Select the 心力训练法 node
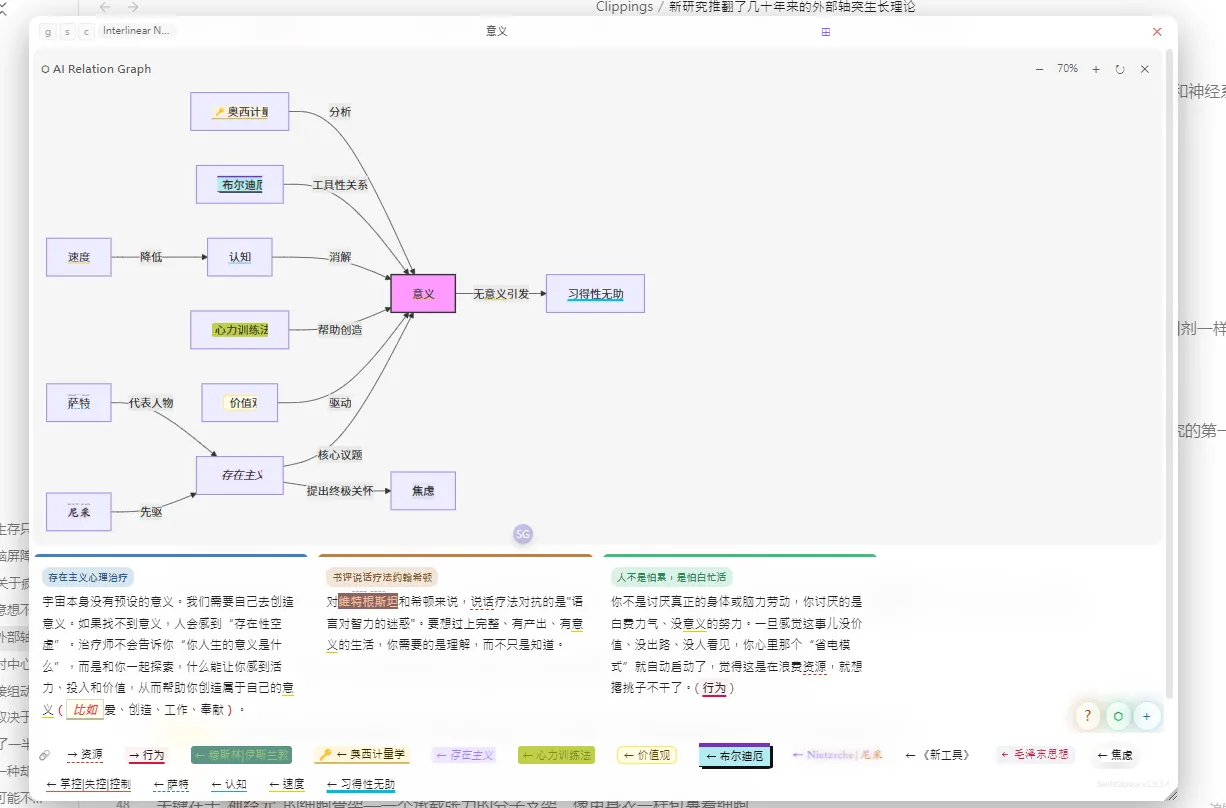This screenshot has height=808, width=1226. (240, 330)
